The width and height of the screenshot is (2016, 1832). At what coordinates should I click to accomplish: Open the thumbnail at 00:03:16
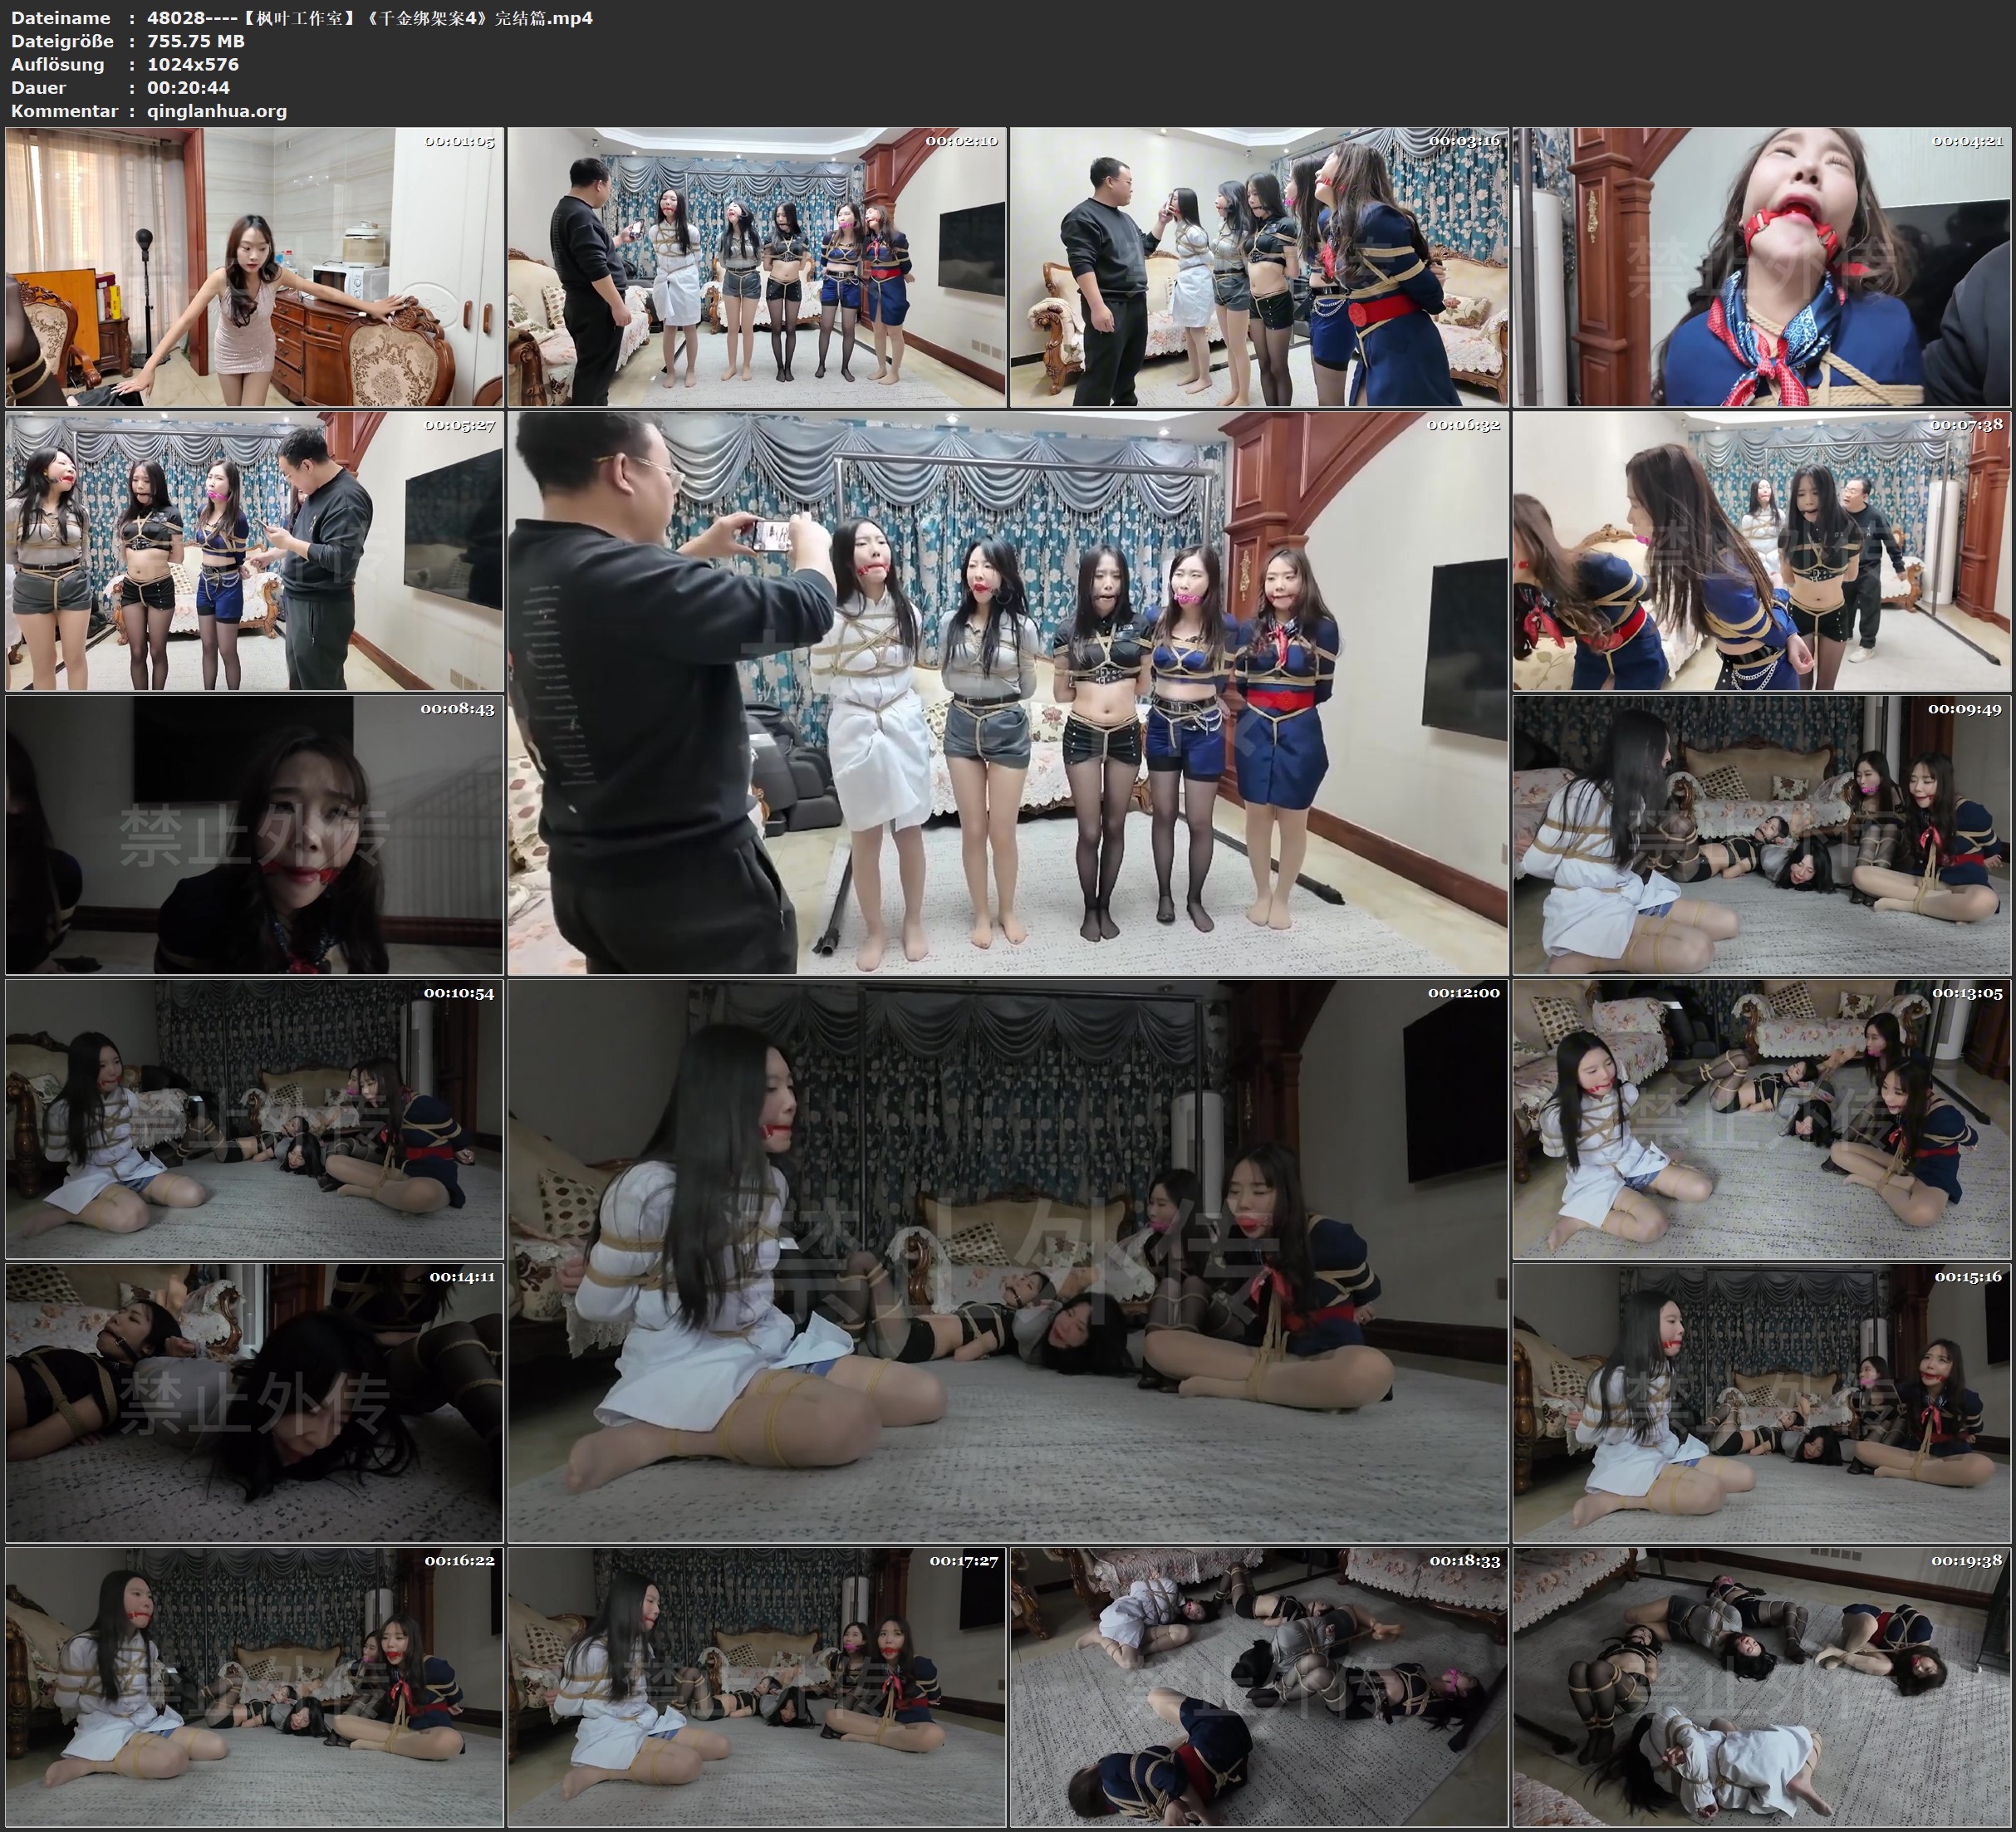(1258, 266)
